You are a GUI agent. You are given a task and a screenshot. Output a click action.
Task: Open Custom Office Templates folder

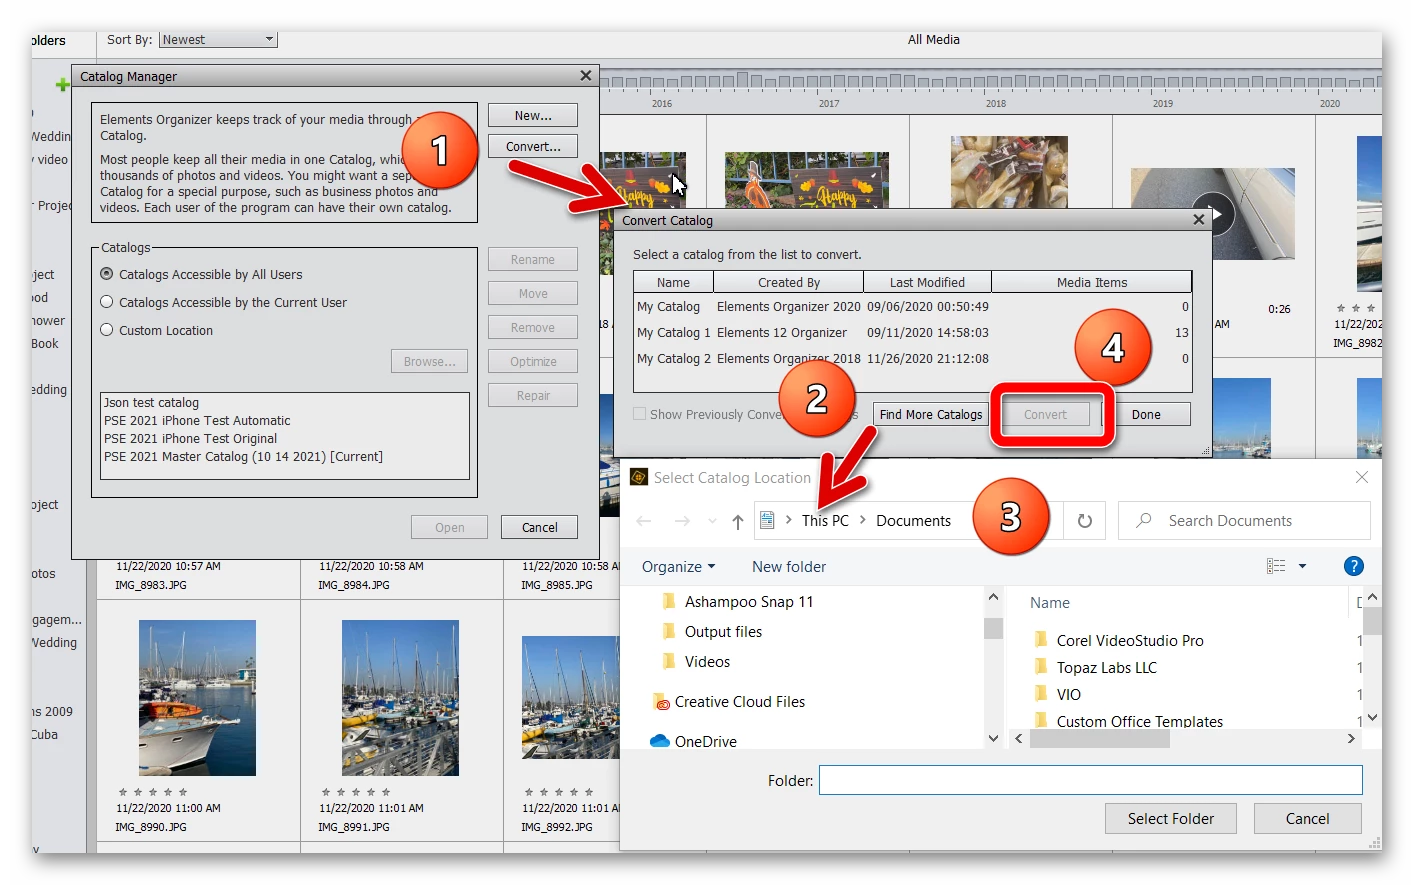point(1128,721)
